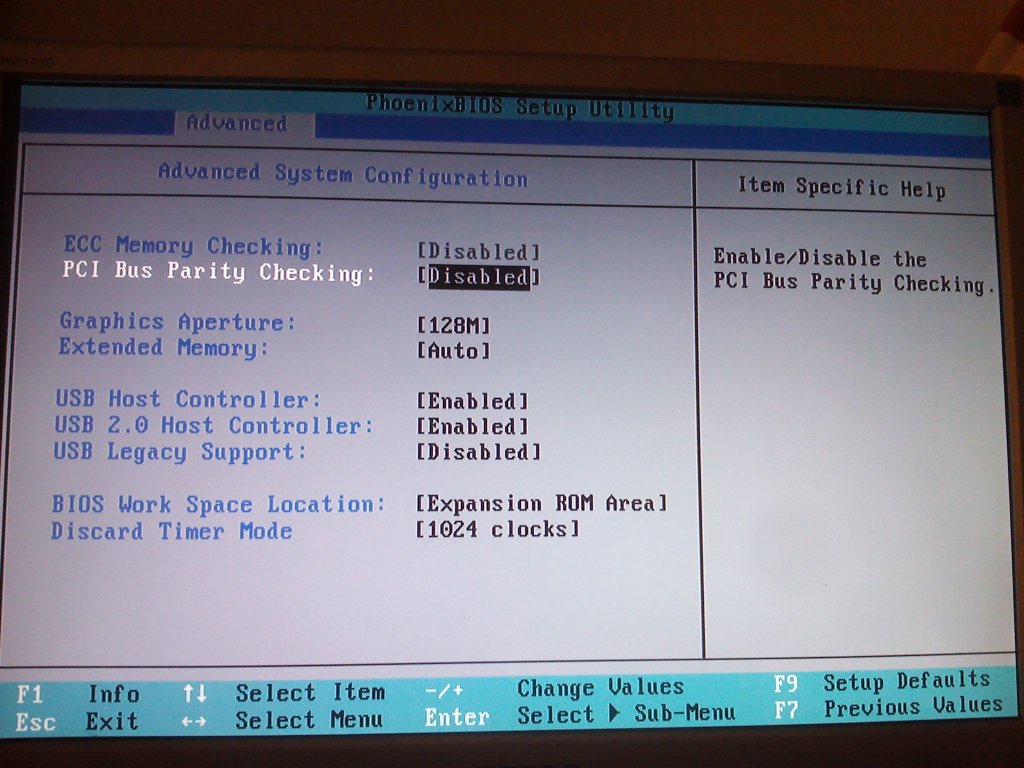Select the USB 2.0 Host Controller label
This screenshot has width=1024, height=768.
214,425
